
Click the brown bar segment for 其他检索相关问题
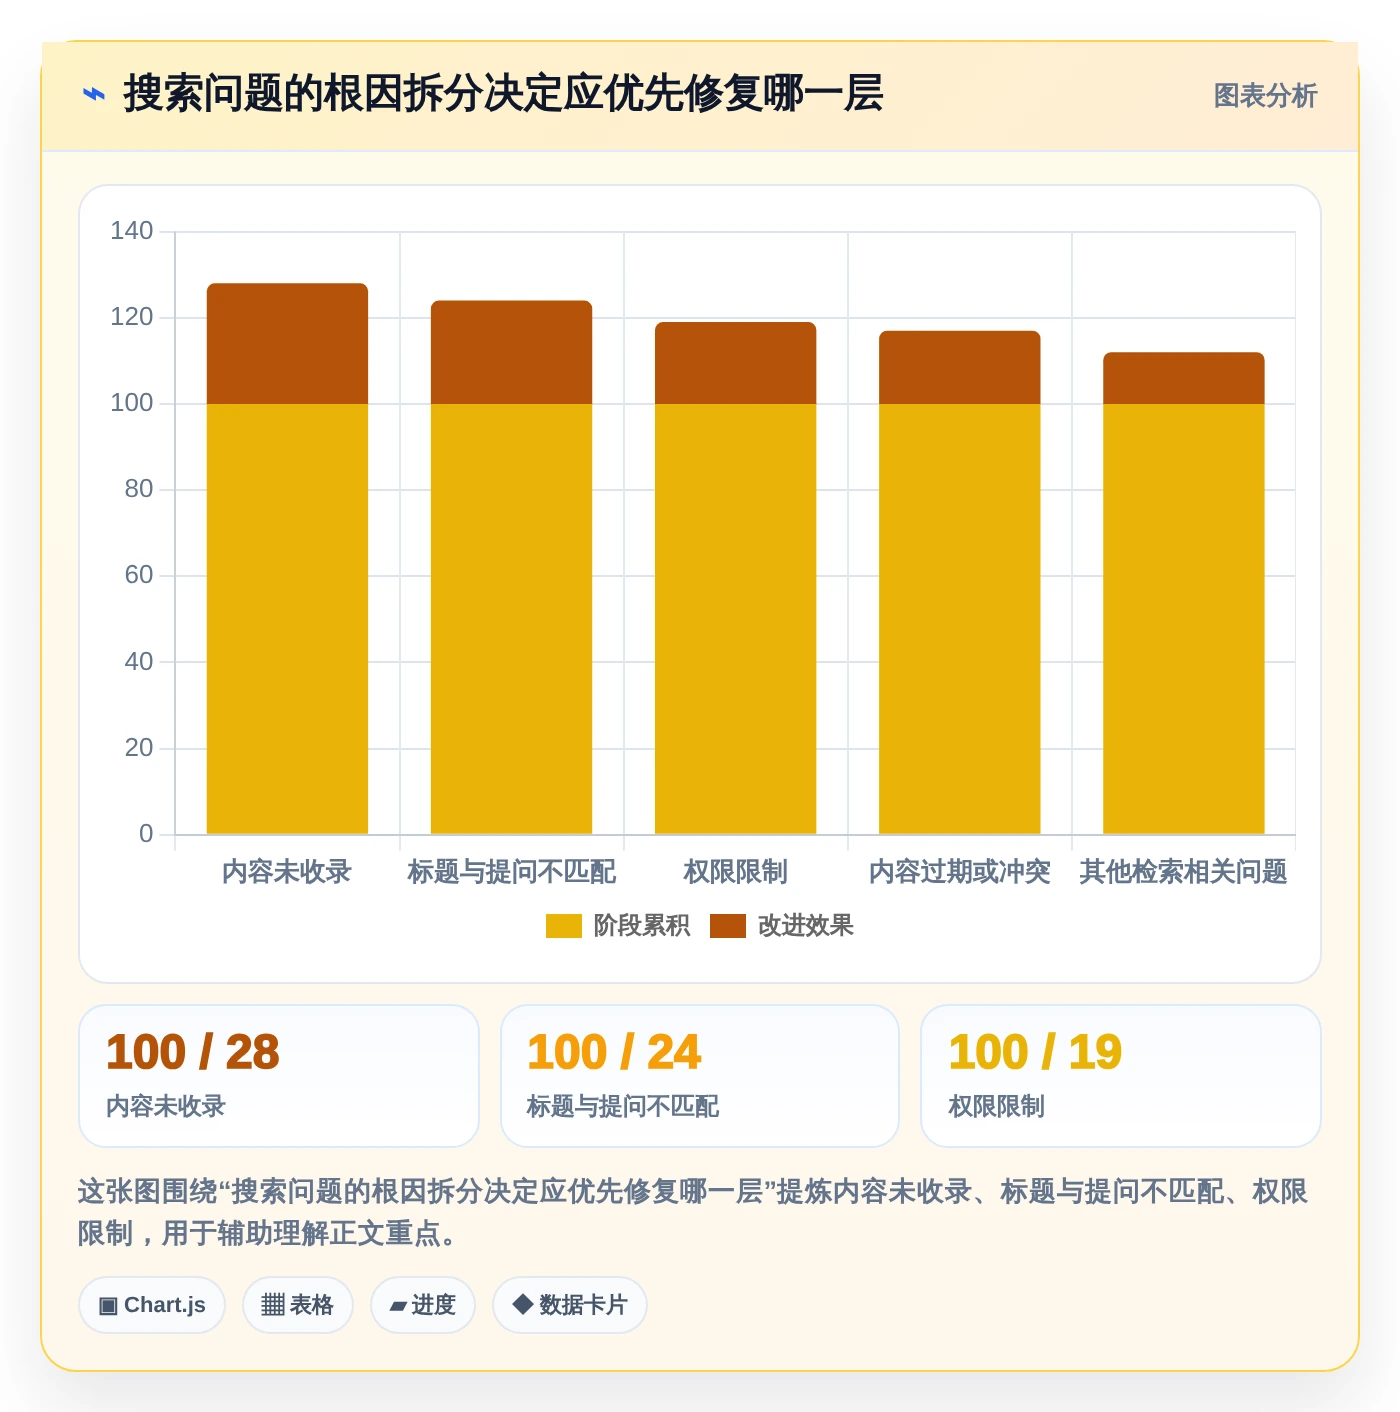coord(1183,378)
